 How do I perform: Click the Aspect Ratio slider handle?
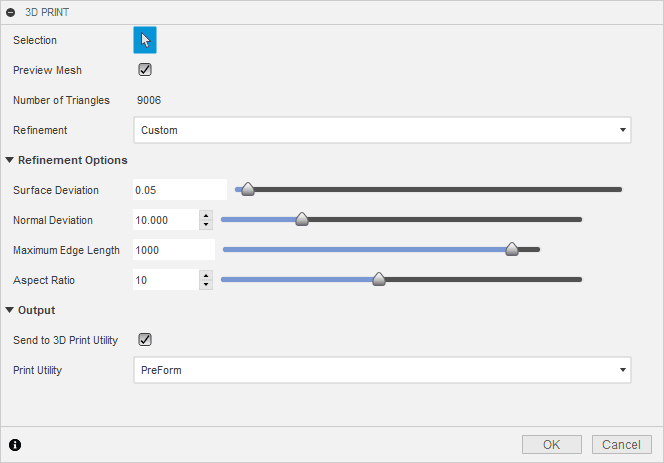point(379,280)
